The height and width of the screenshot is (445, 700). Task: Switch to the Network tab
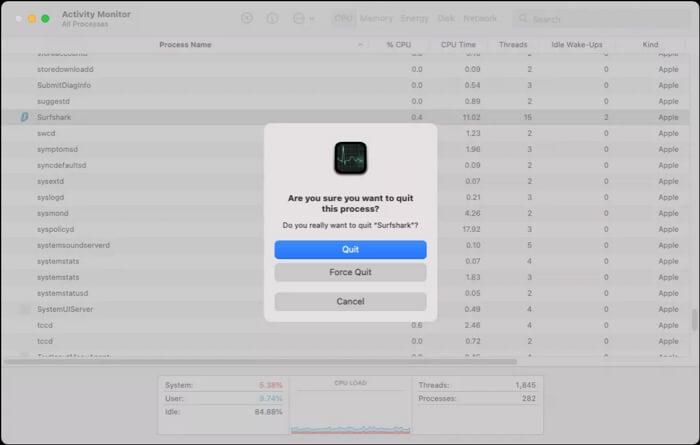click(480, 18)
